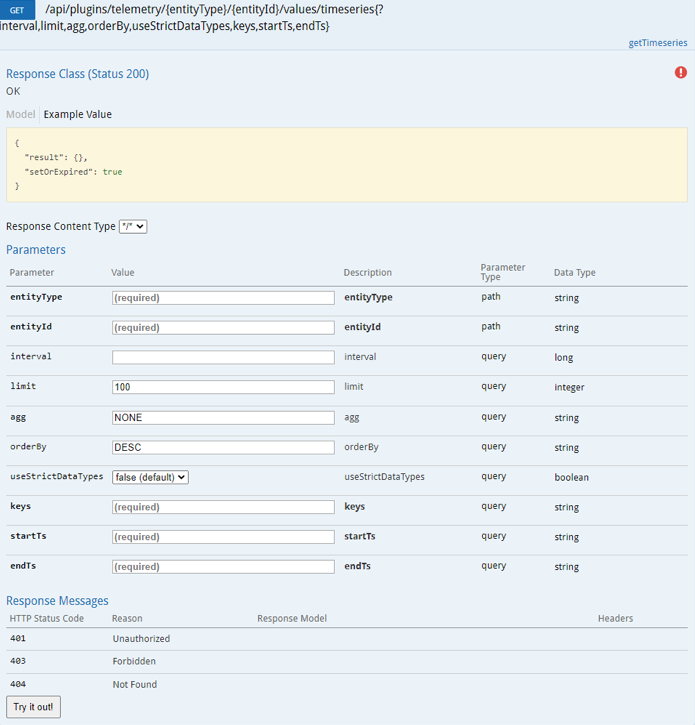Click the limit field containing 100
This screenshot has height=725, width=695.
[223, 387]
